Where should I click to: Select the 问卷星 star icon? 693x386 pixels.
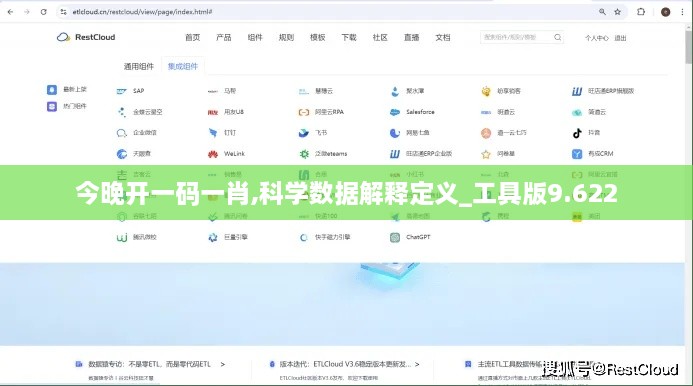pos(486,154)
